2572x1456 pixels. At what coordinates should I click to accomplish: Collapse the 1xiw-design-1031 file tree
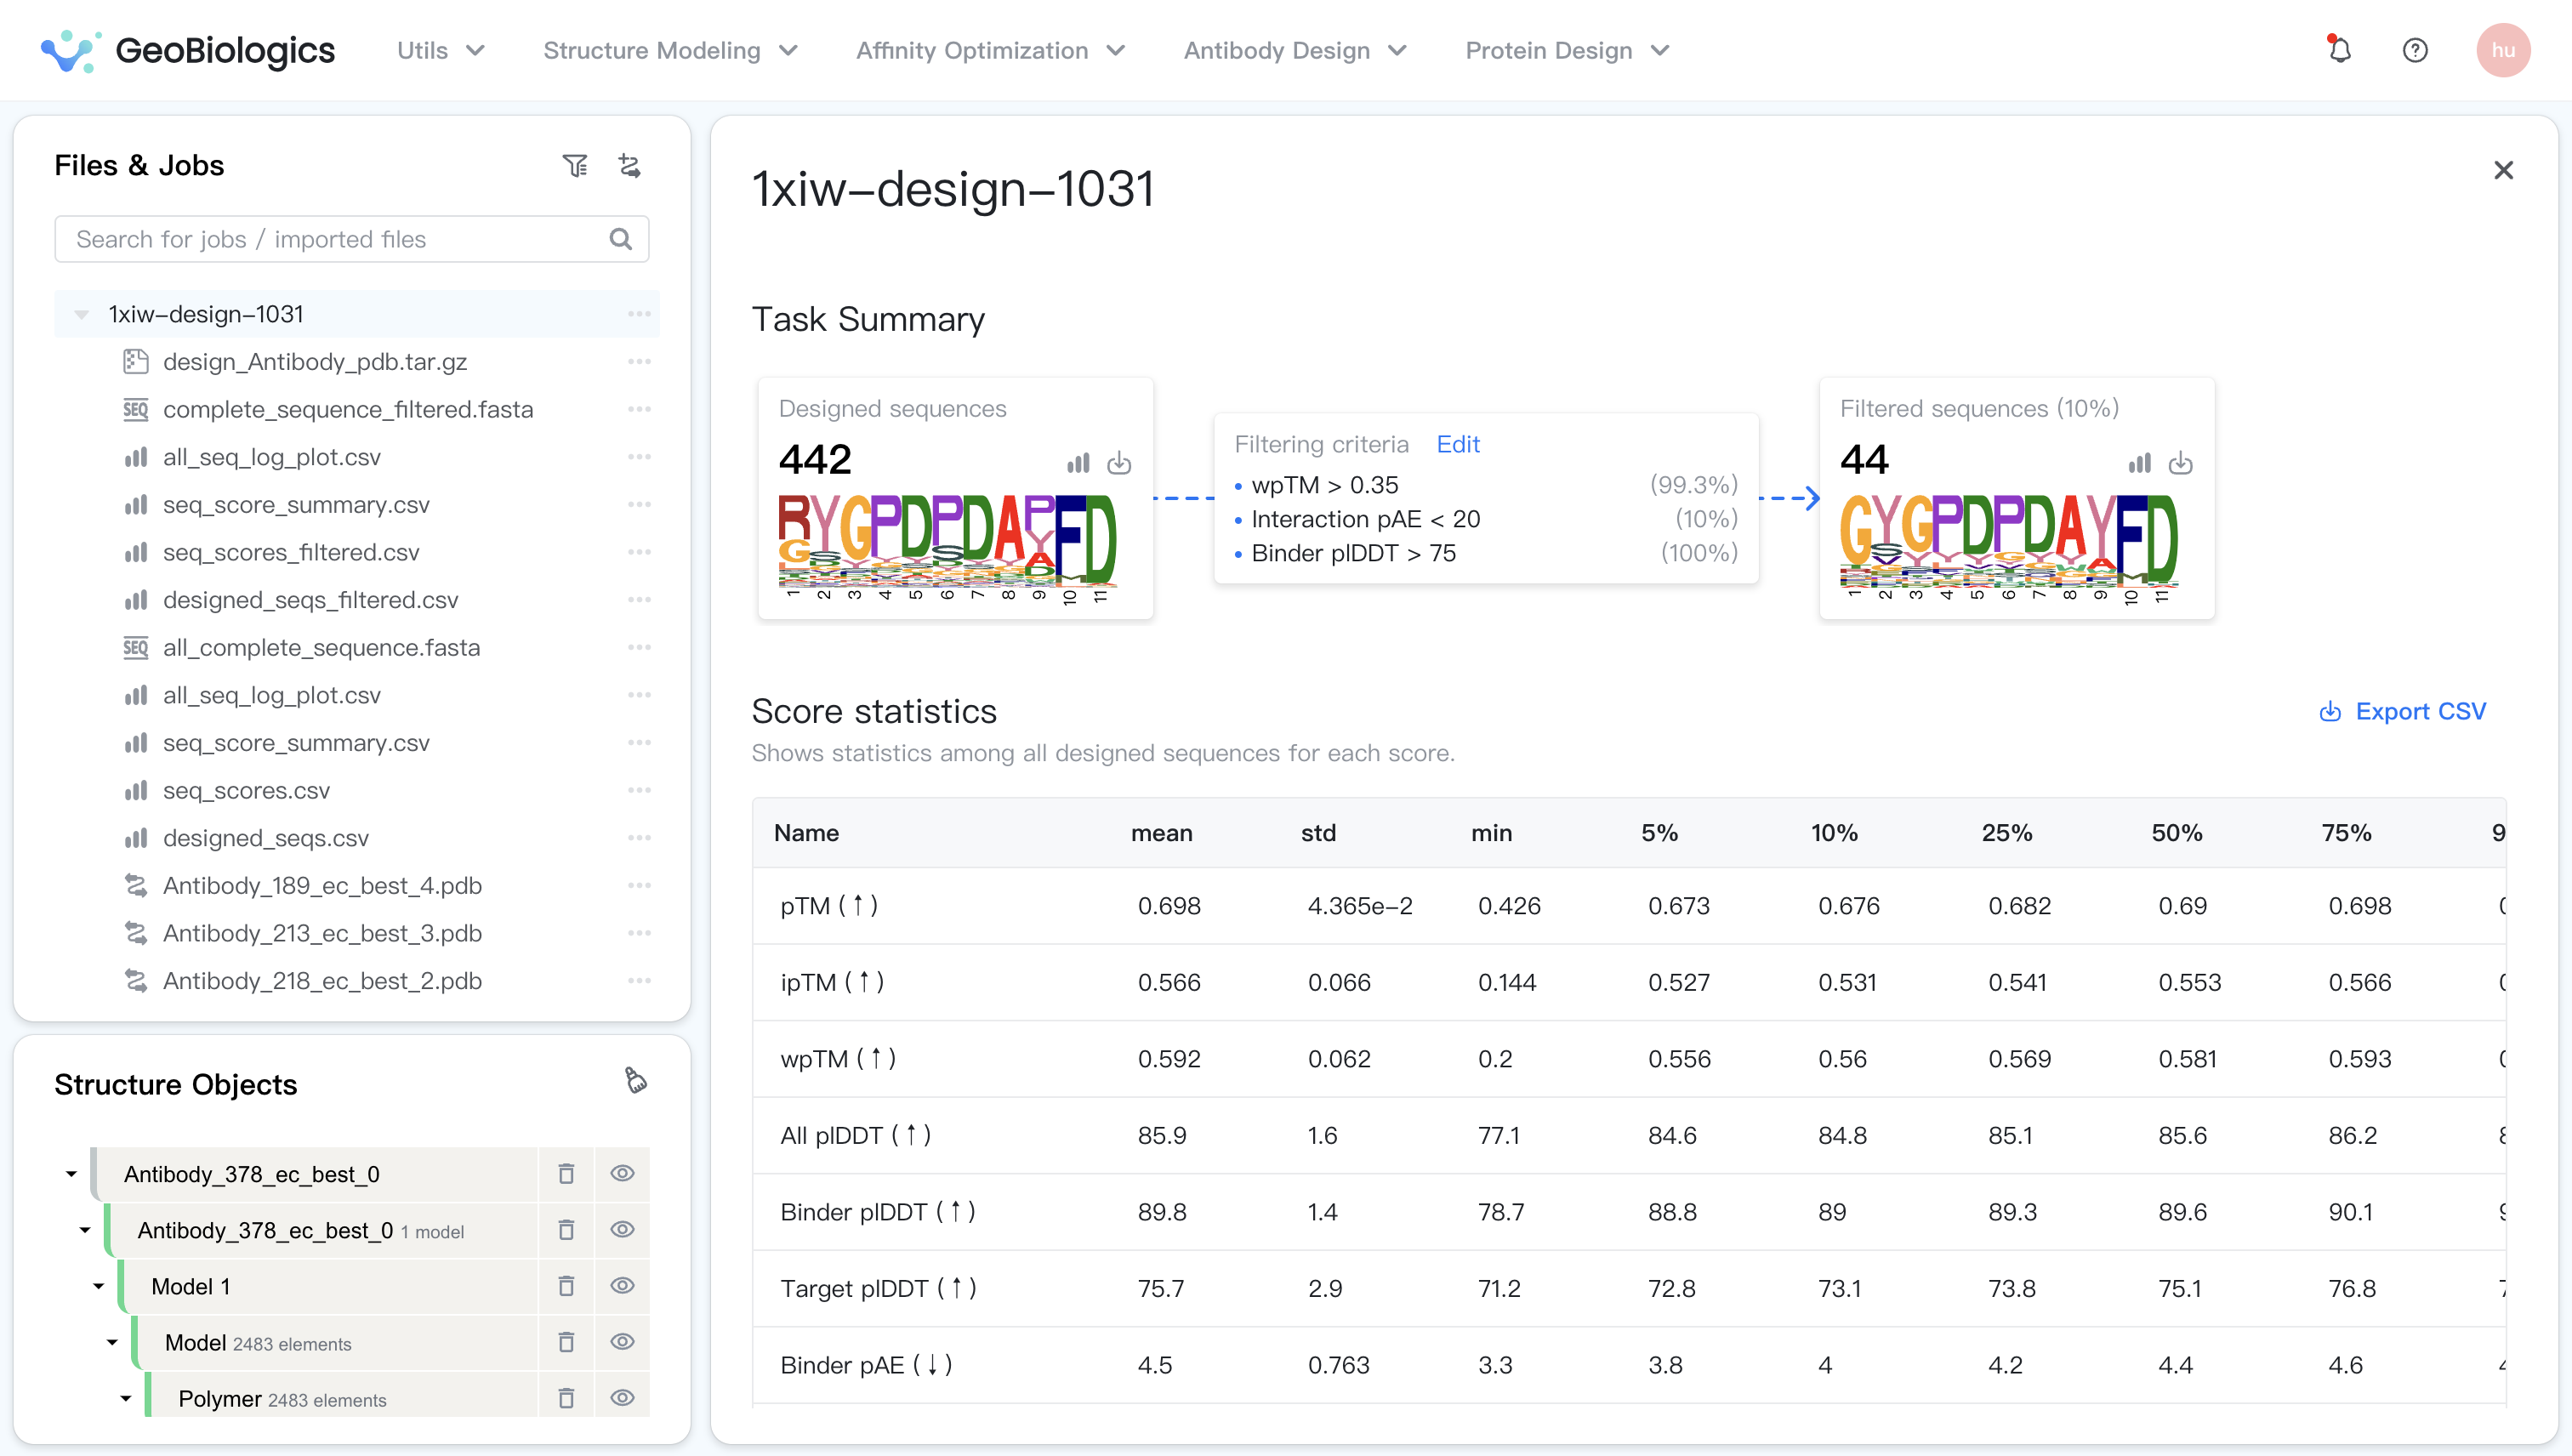(x=77, y=313)
